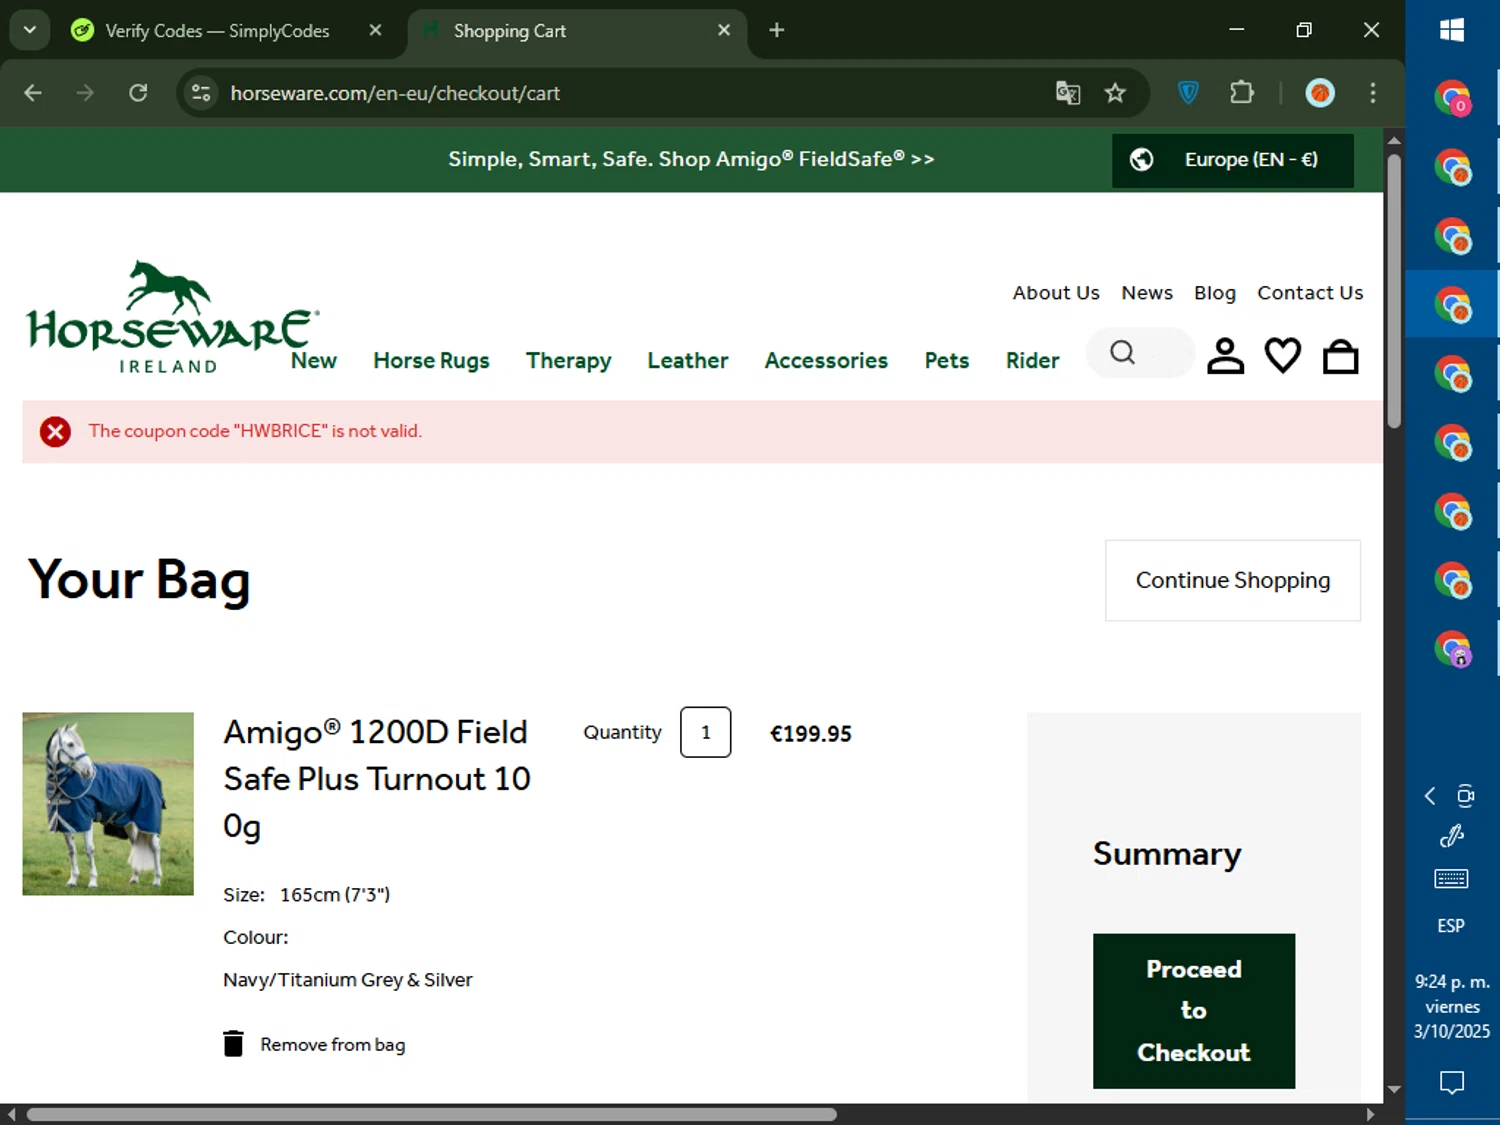Image resolution: width=1500 pixels, height=1125 pixels.
Task: Open the shopping bag icon
Action: click(x=1340, y=356)
